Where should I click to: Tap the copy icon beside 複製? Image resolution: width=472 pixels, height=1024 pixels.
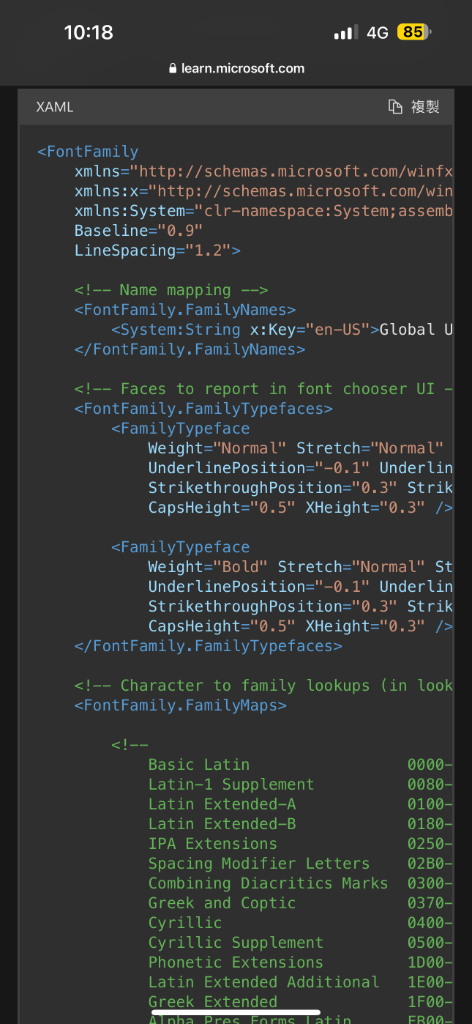[x=395, y=107]
